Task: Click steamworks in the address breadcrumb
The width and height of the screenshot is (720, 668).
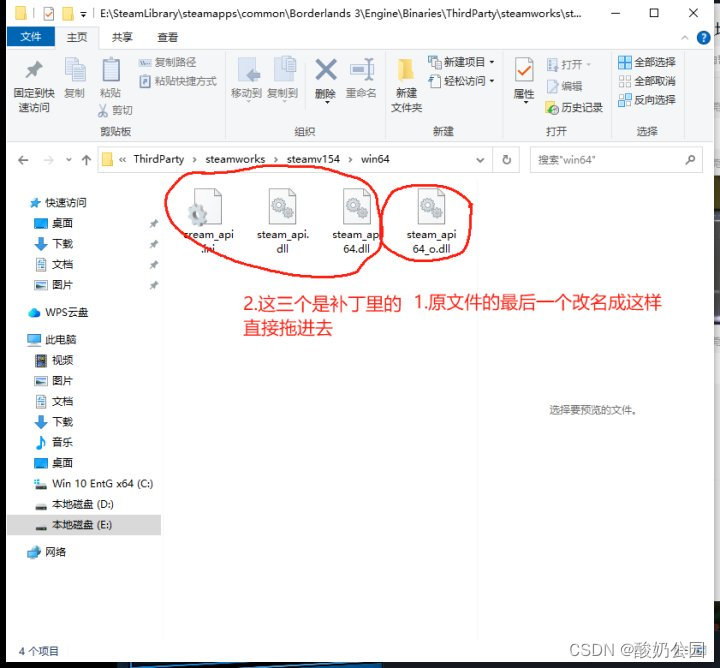Action: (235, 159)
